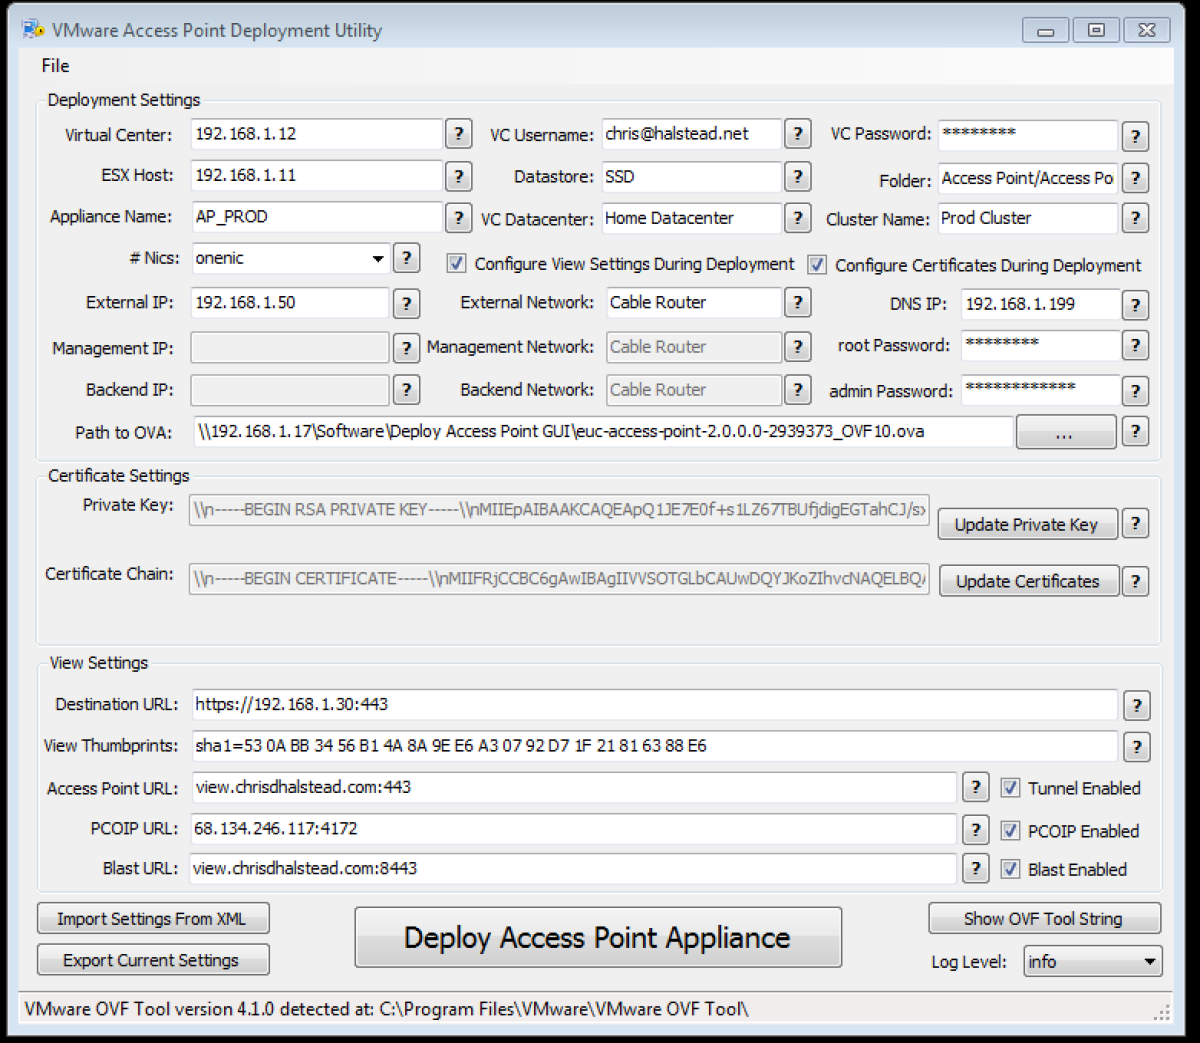This screenshot has height=1043, width=1200.
Task: Open the File menu
Action: tap(55, 66)
